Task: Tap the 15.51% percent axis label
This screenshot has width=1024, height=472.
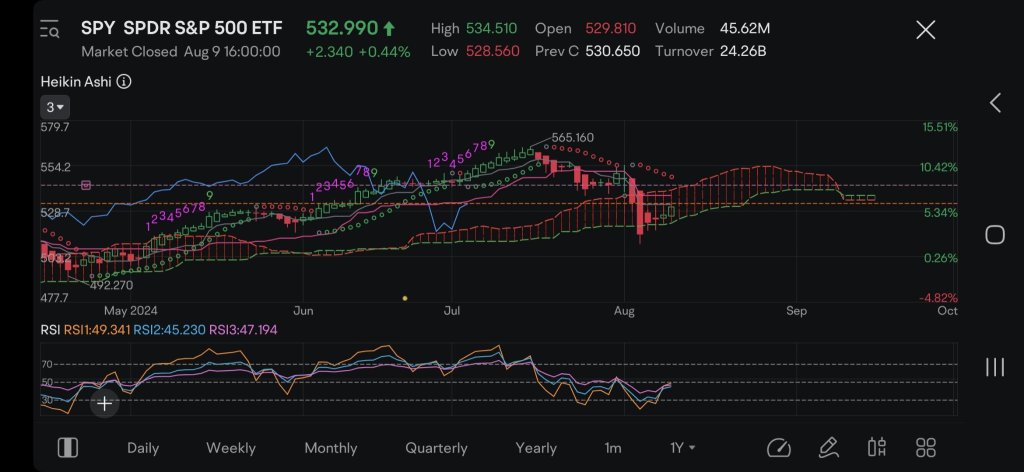Action: (940, 127)
